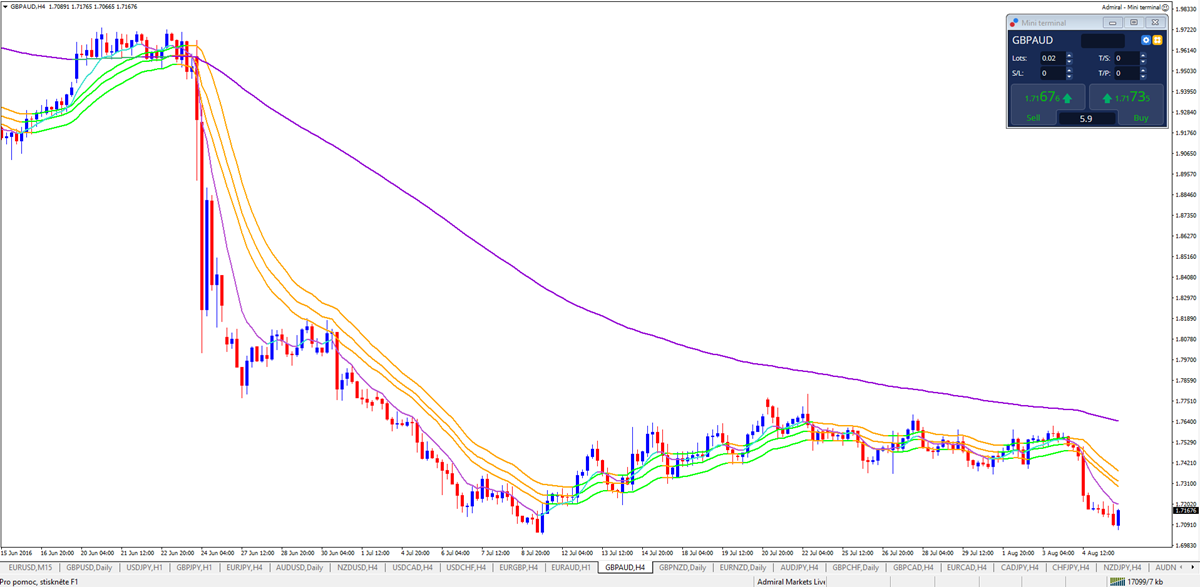Click the 5.9 spread value
This screenshot has height=587, width=1200.
point(1087,118)
